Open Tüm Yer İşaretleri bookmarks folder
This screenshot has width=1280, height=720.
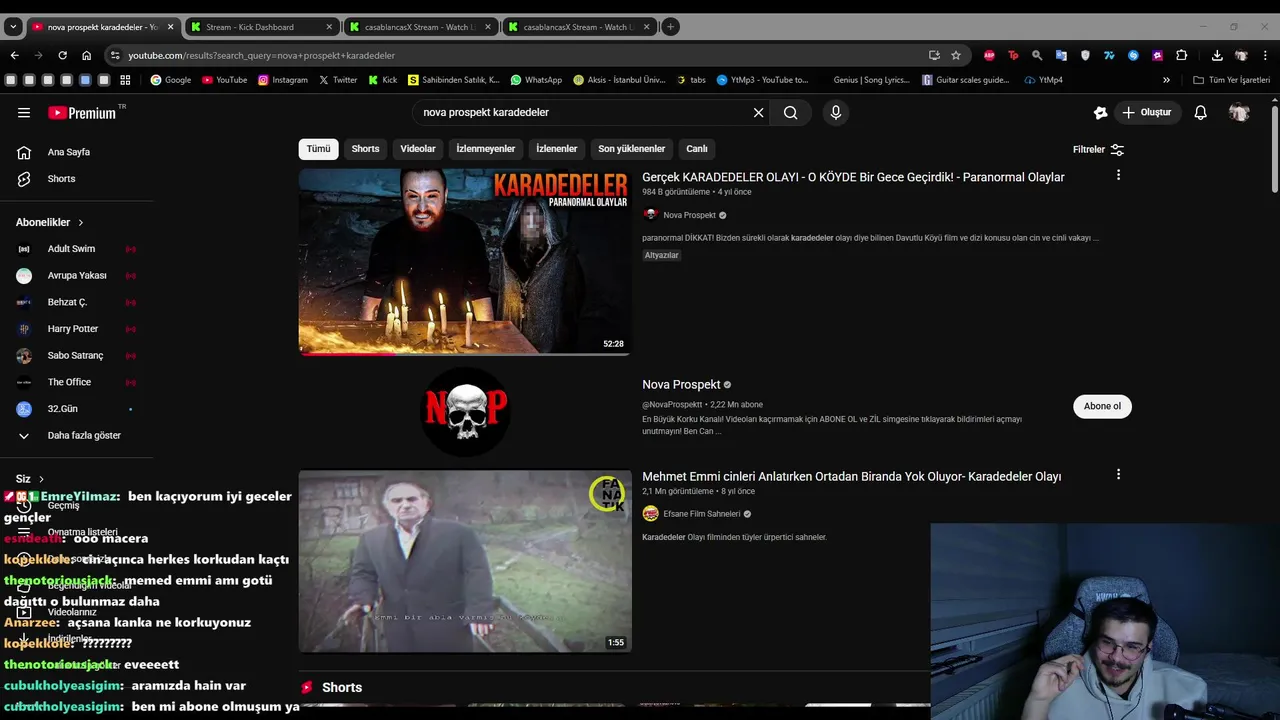[x=1231, y=80]
